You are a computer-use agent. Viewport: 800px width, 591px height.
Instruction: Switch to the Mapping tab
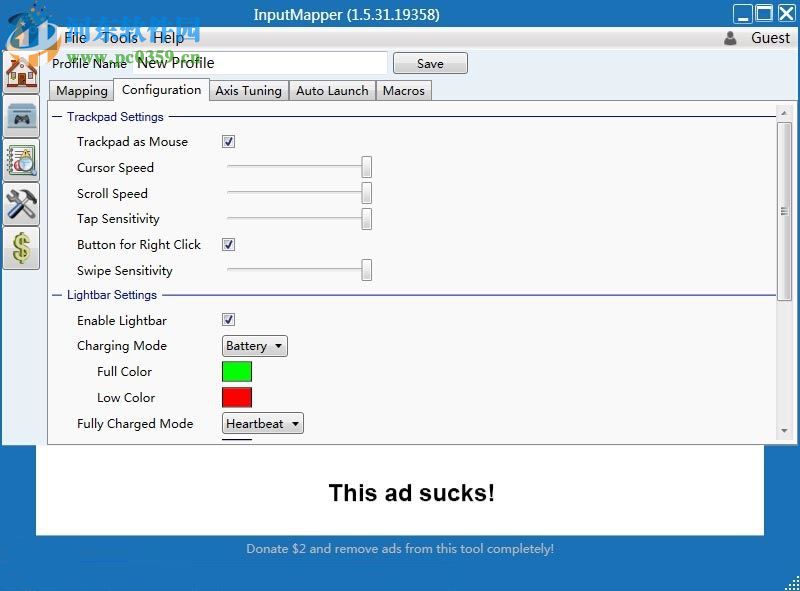(82, 91)
